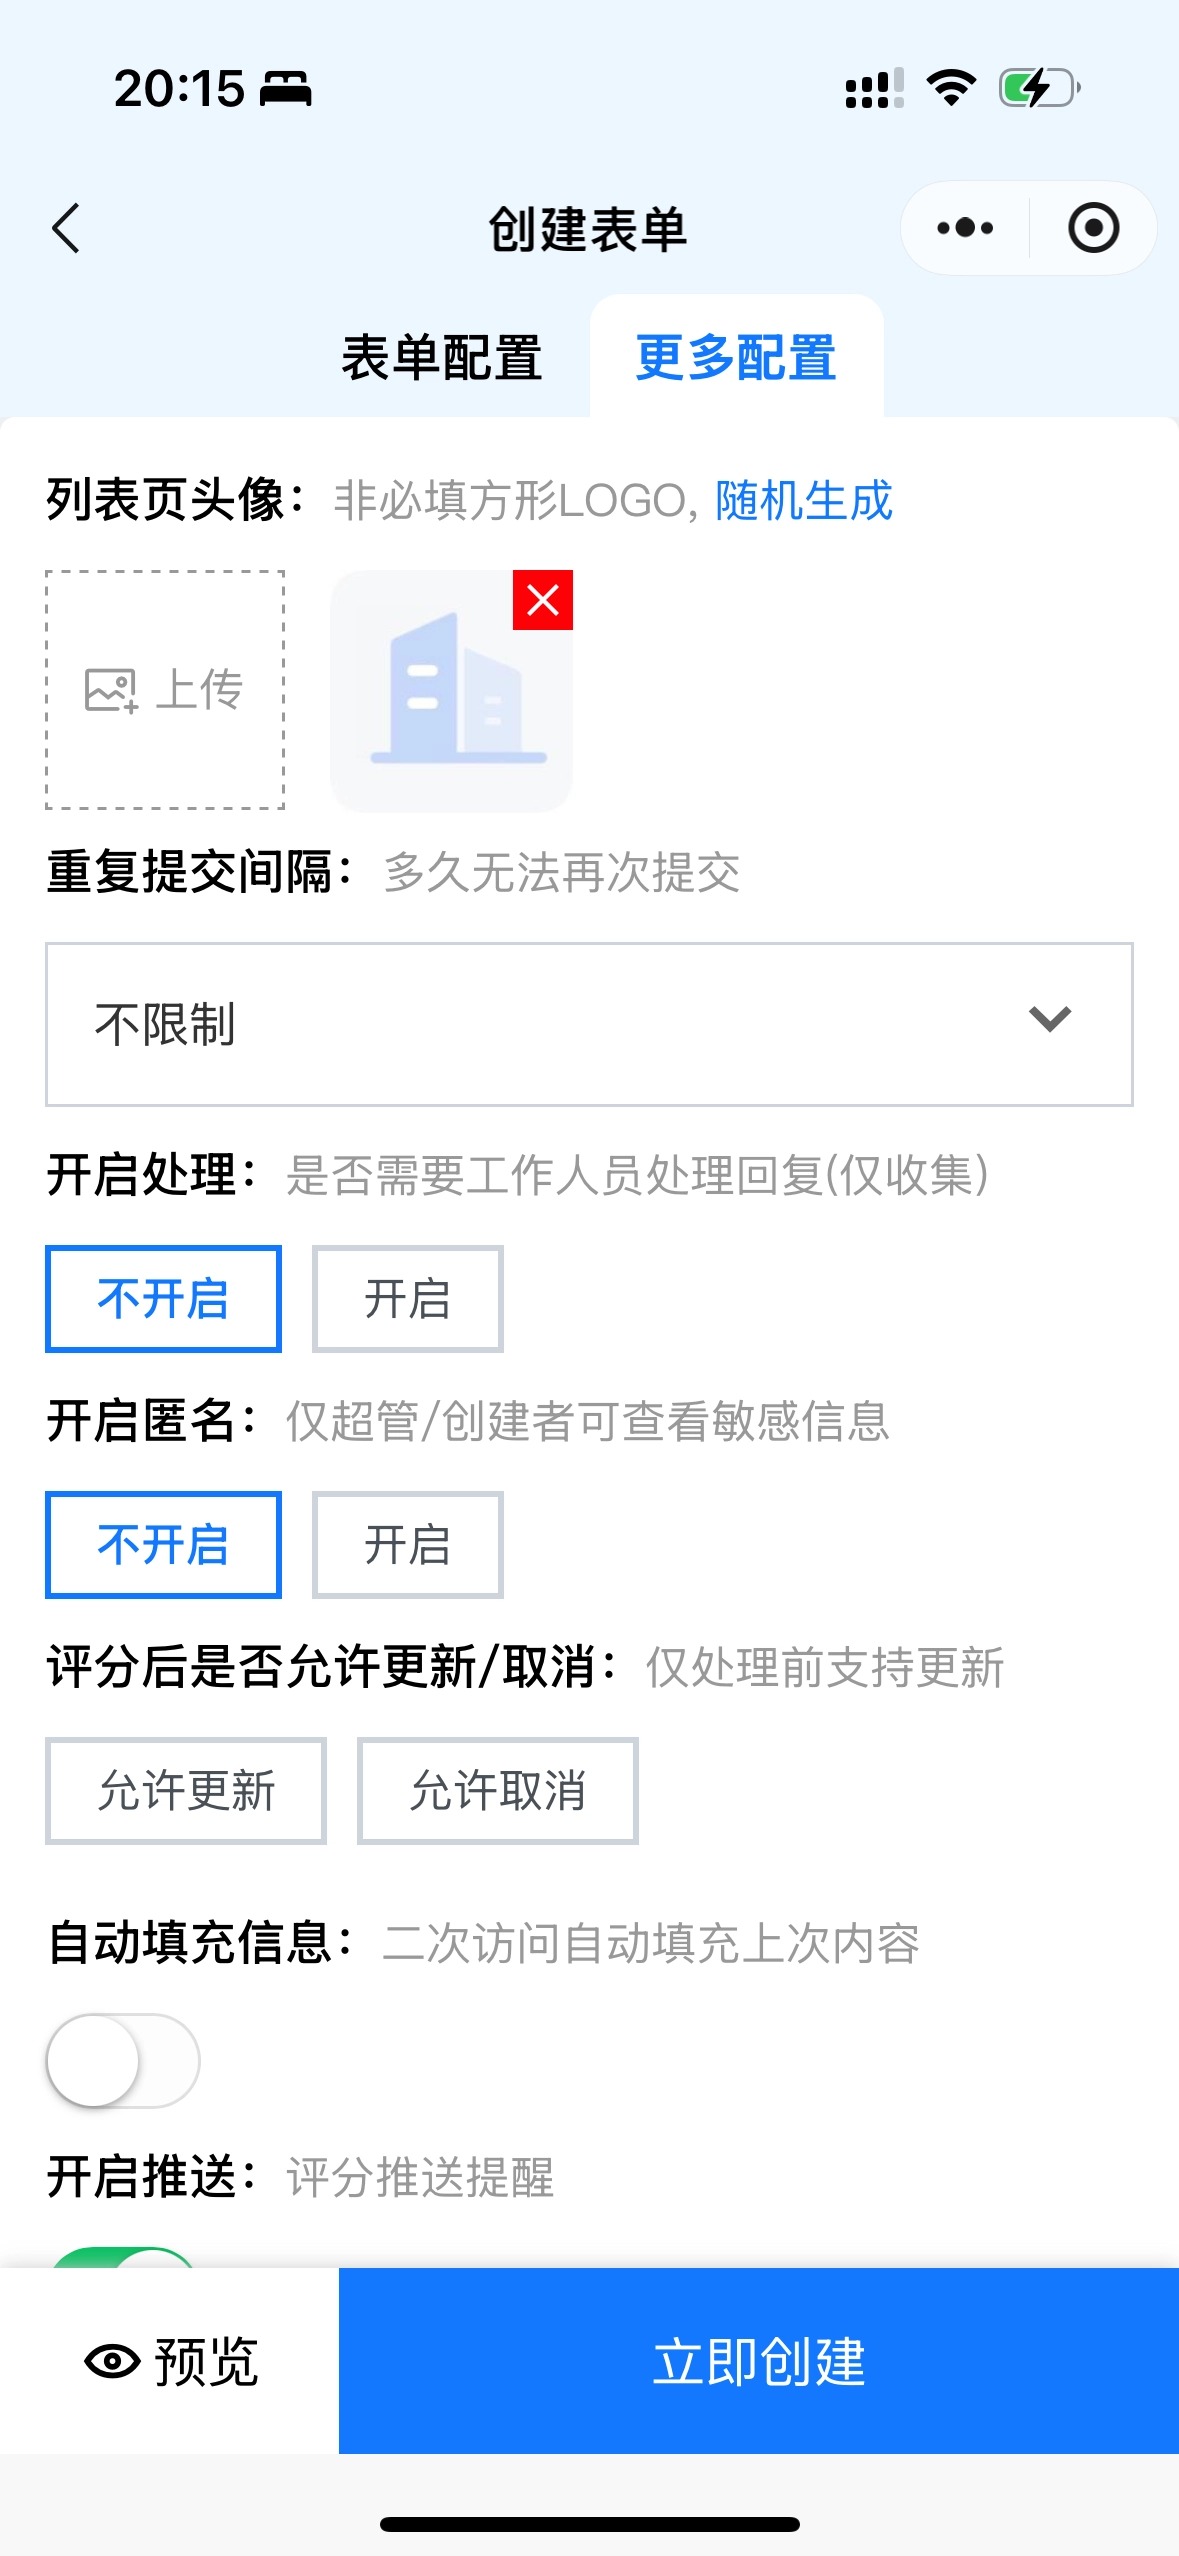Click the 立即创建 button
1179x2556 pixels.
[x=758, y=2360]
